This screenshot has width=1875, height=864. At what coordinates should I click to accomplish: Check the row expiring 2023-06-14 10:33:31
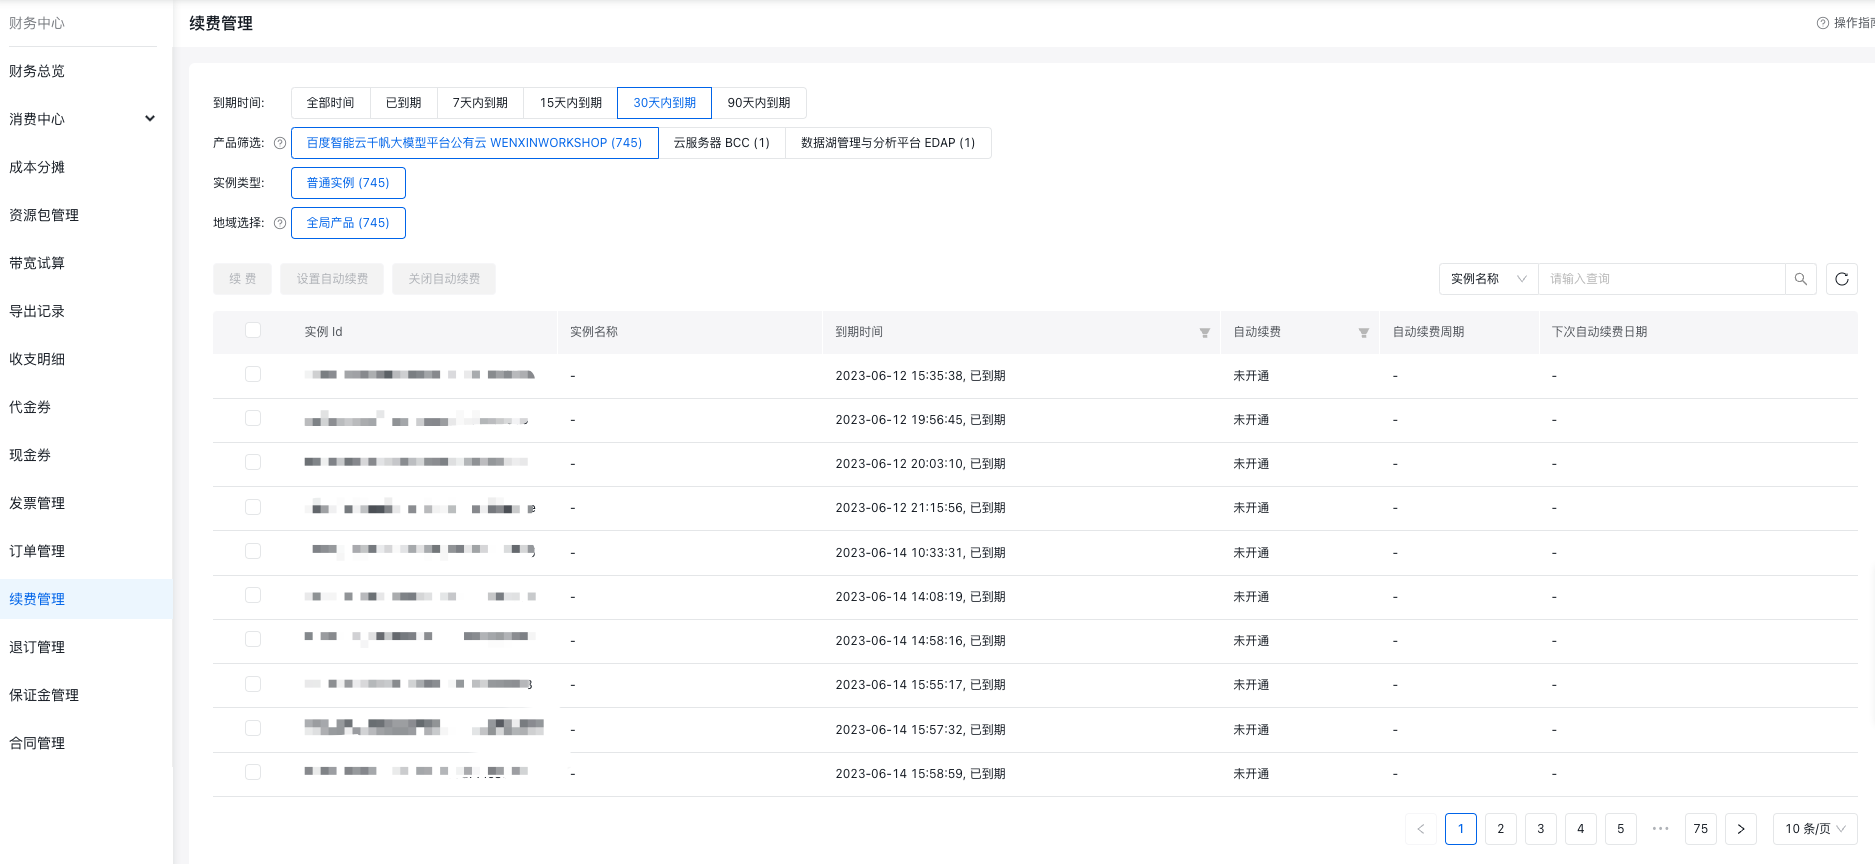click(x=253, y=551)
